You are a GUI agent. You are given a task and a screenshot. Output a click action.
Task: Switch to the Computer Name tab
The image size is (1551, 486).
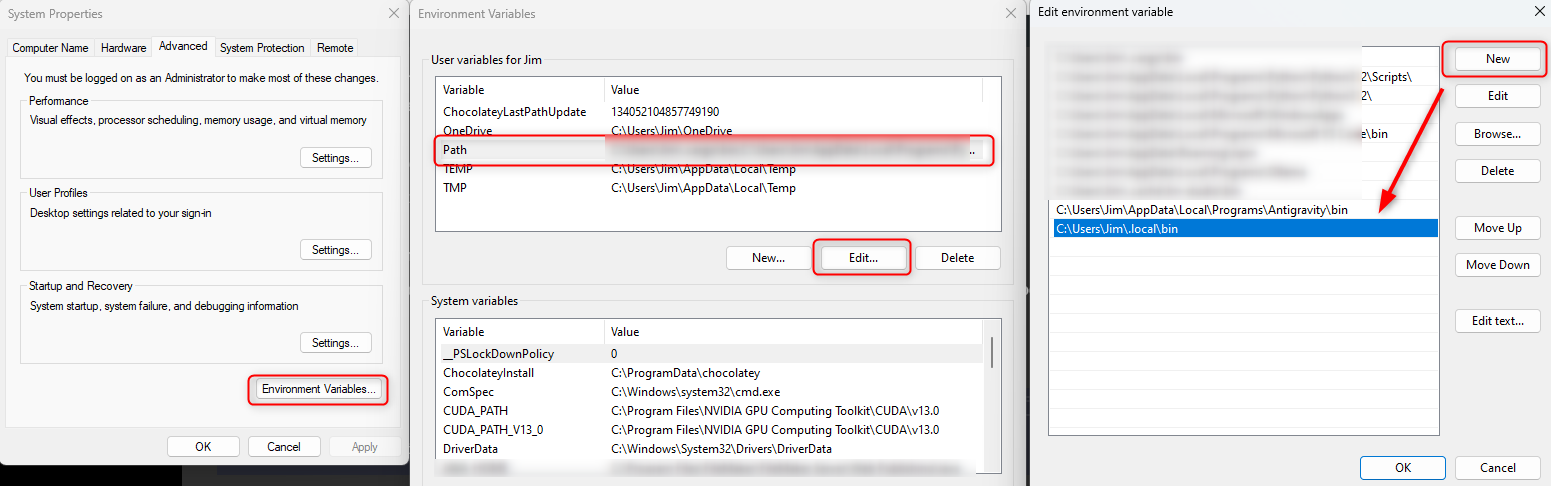point(50,48)
